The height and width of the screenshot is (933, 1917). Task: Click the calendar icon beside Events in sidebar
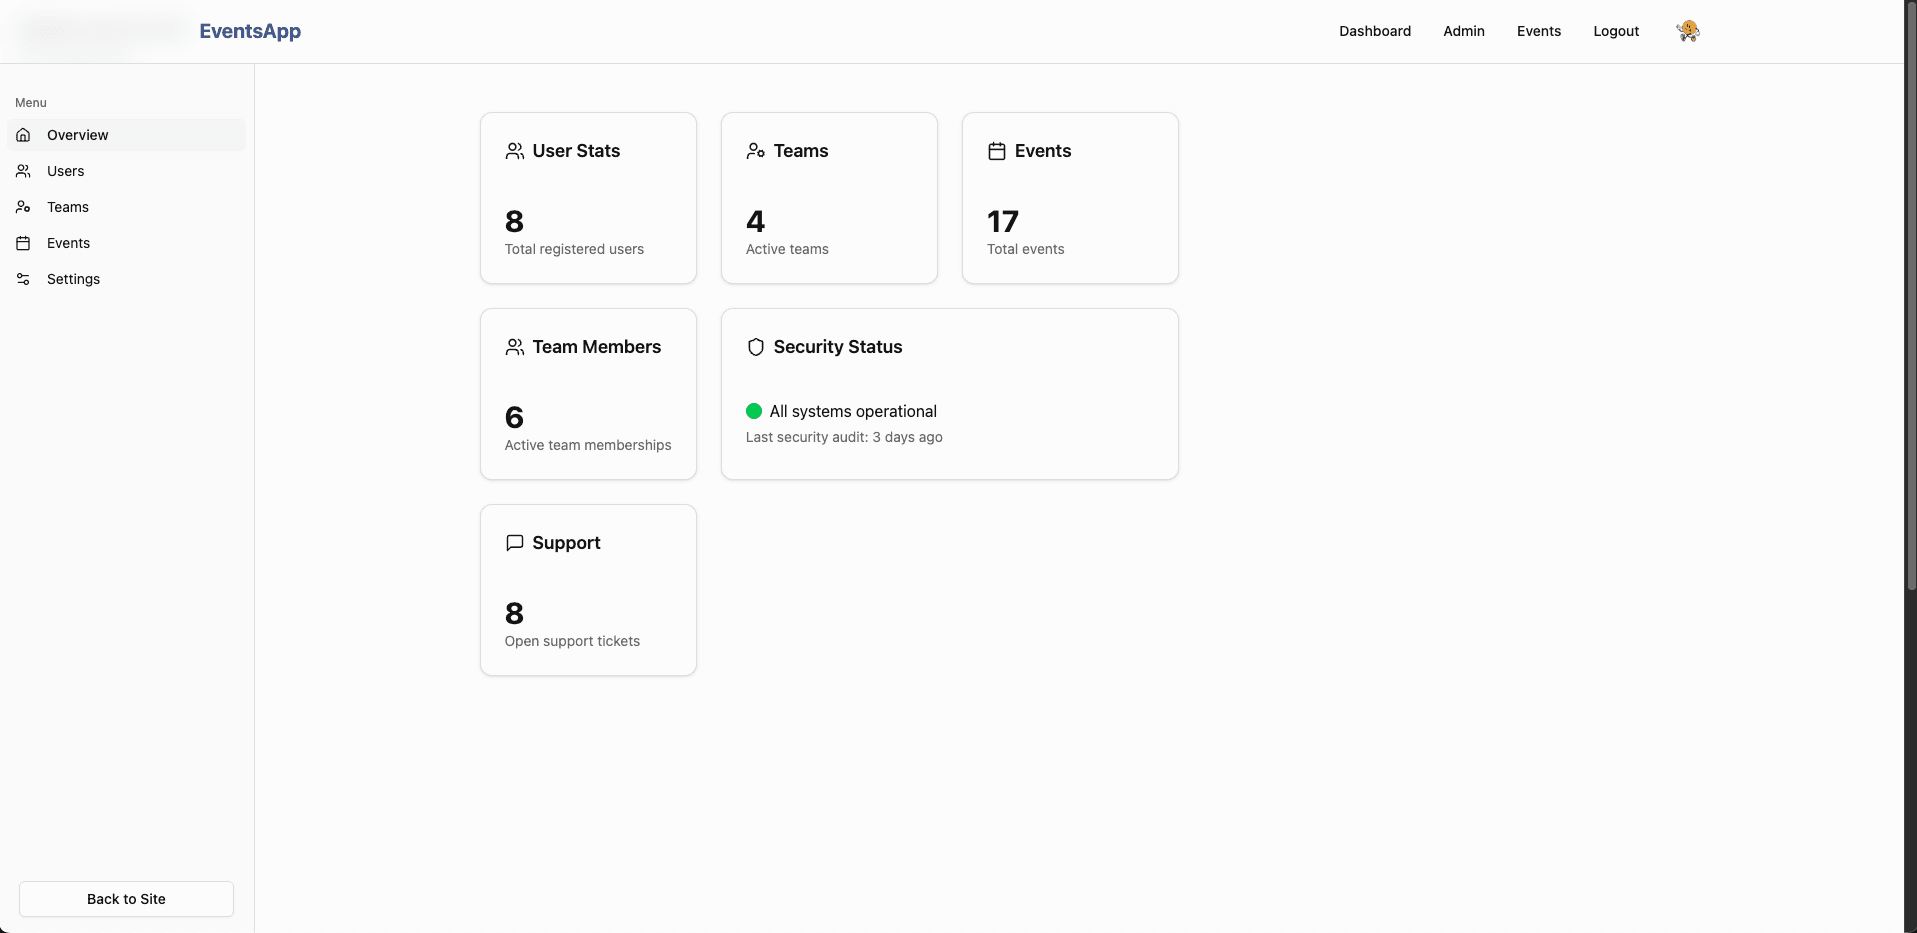coord(23,243)
